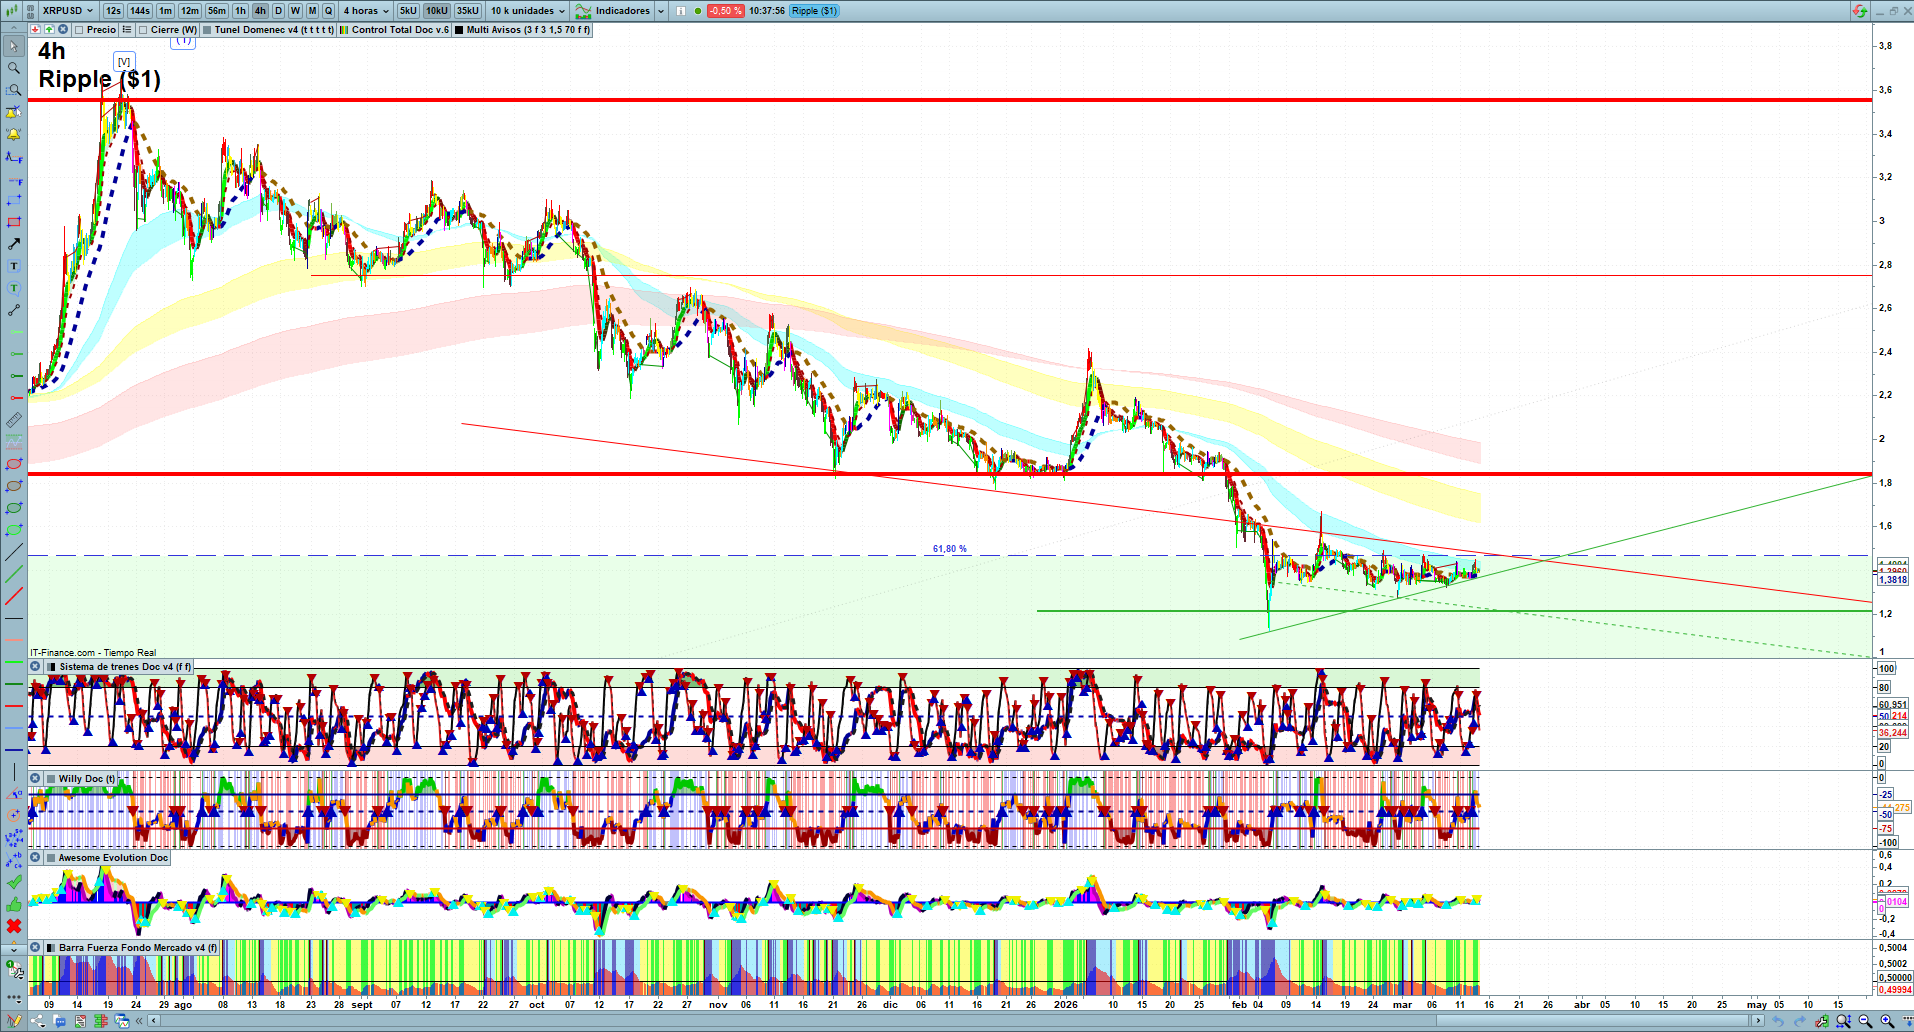Close the Sistema de trenes Doc indicator panel
This screenshot has height=1032, width=1914.
click(35, 667)
